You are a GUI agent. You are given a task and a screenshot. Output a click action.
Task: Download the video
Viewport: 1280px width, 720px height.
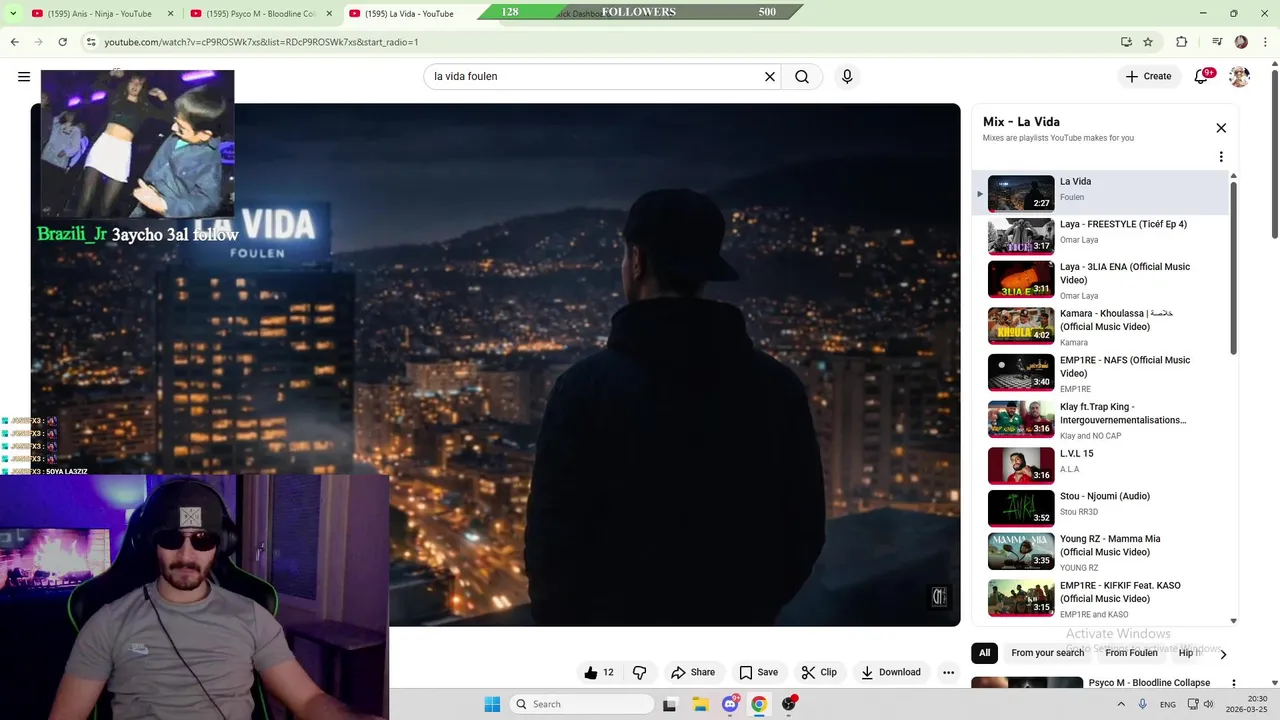(891, 672)
